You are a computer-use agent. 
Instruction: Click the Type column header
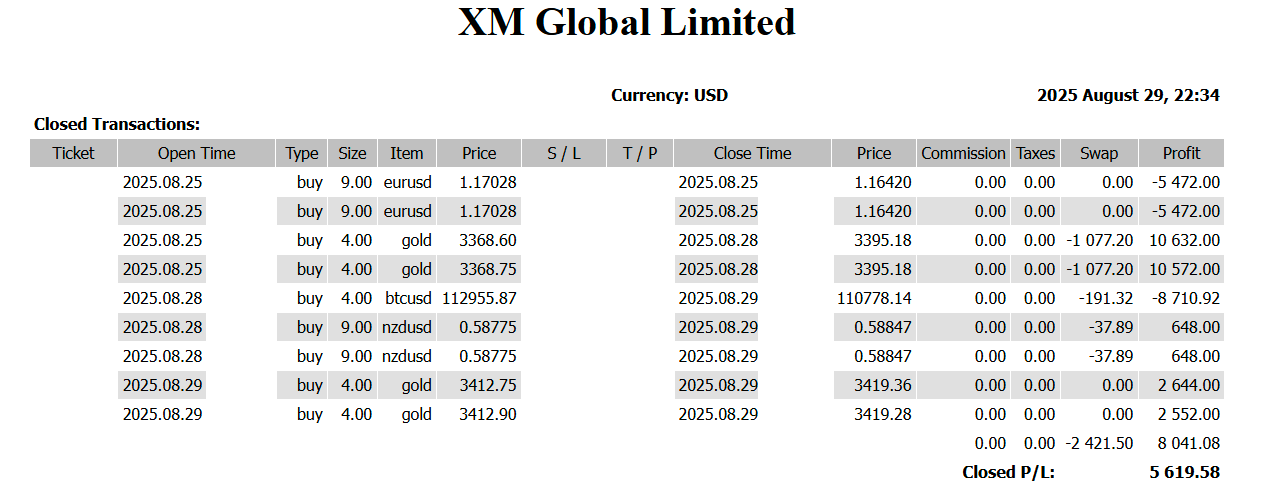(302, 153)
